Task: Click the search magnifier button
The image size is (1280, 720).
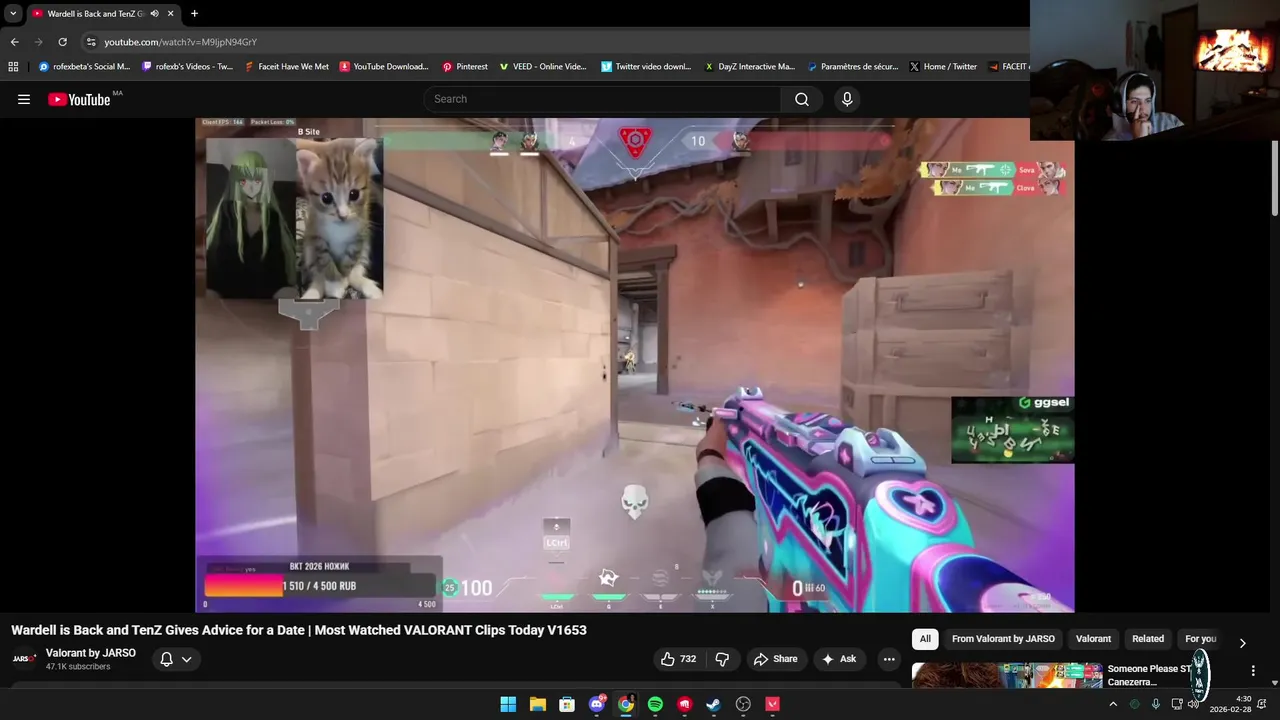Action: (x=802, y=99)
